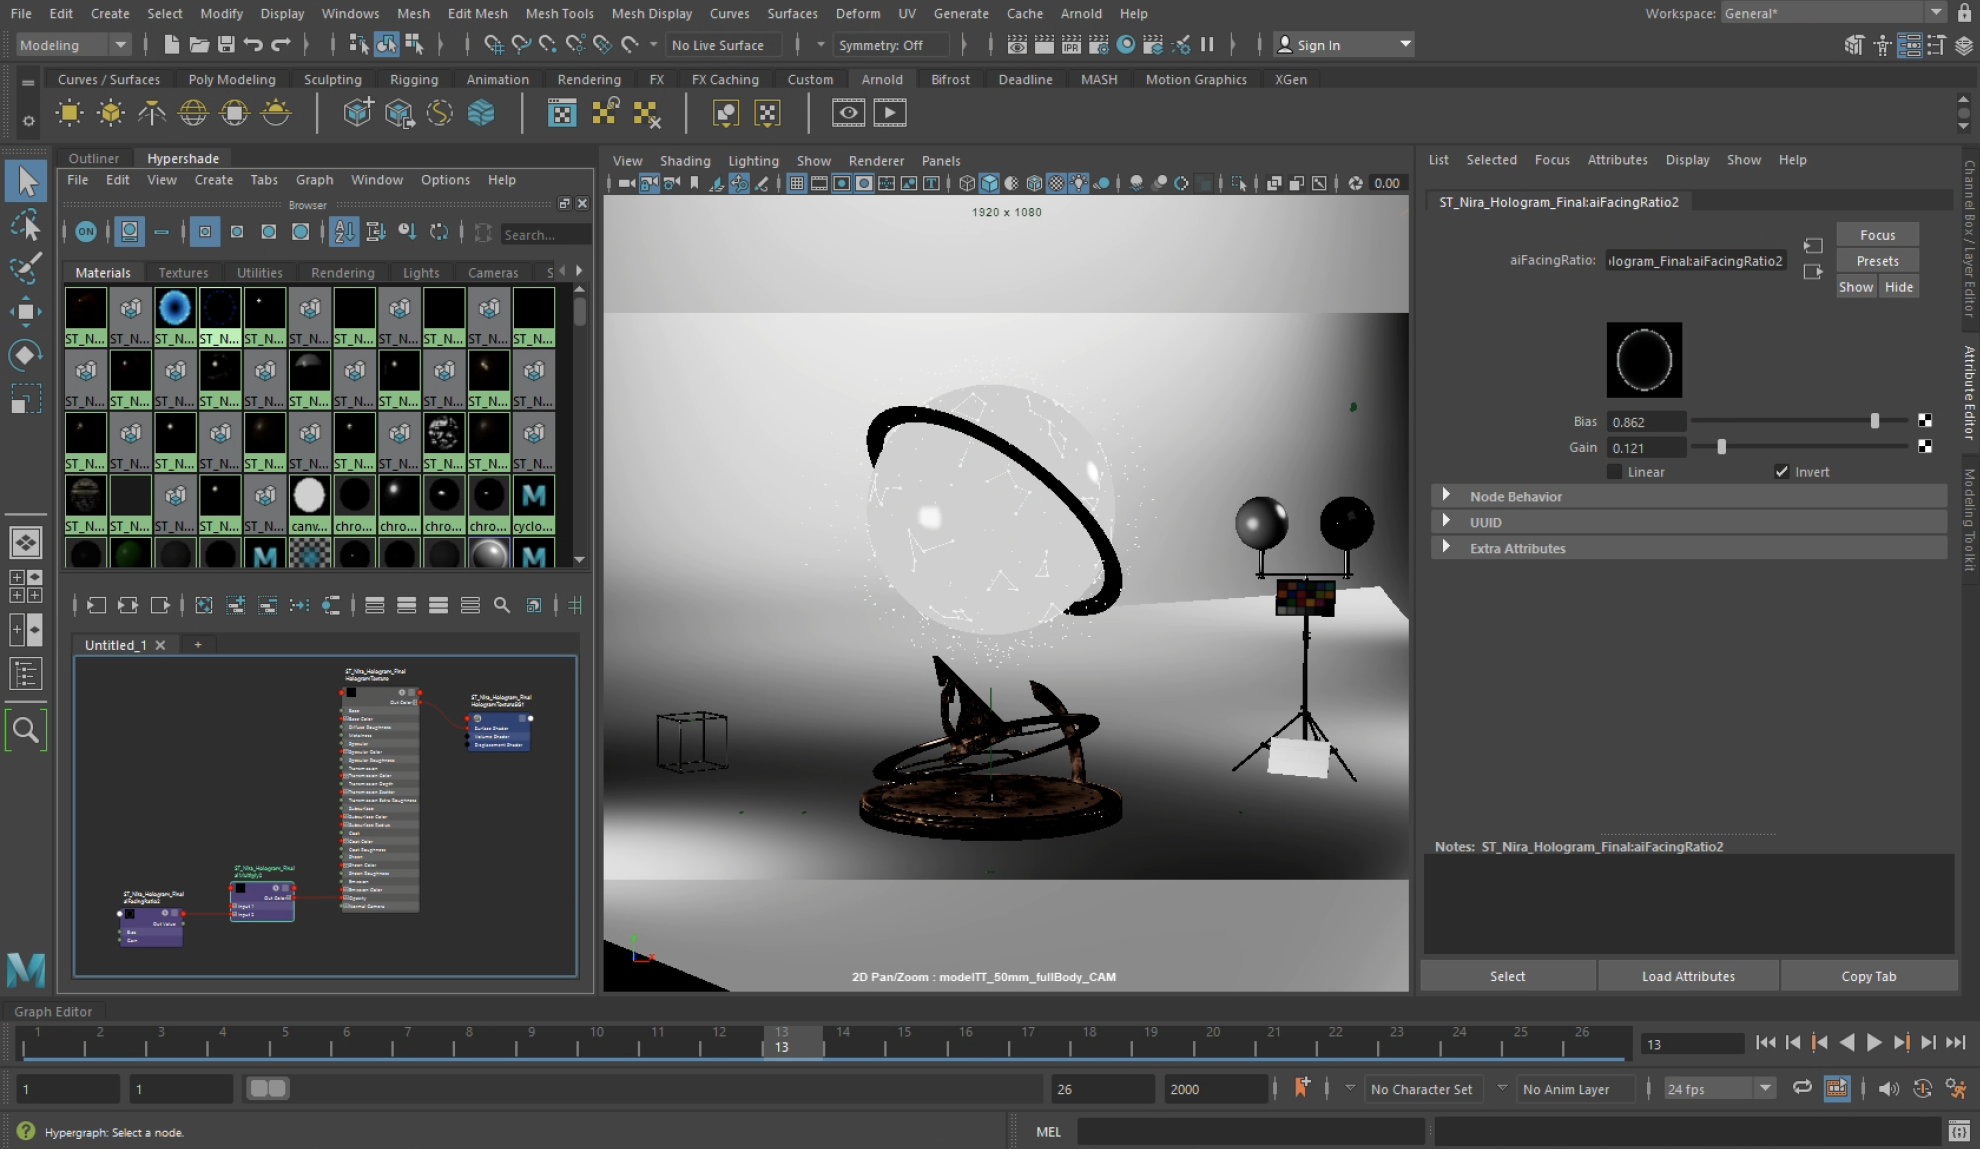Toggle grid display in the viewport panel toolbar

(797, 183)
